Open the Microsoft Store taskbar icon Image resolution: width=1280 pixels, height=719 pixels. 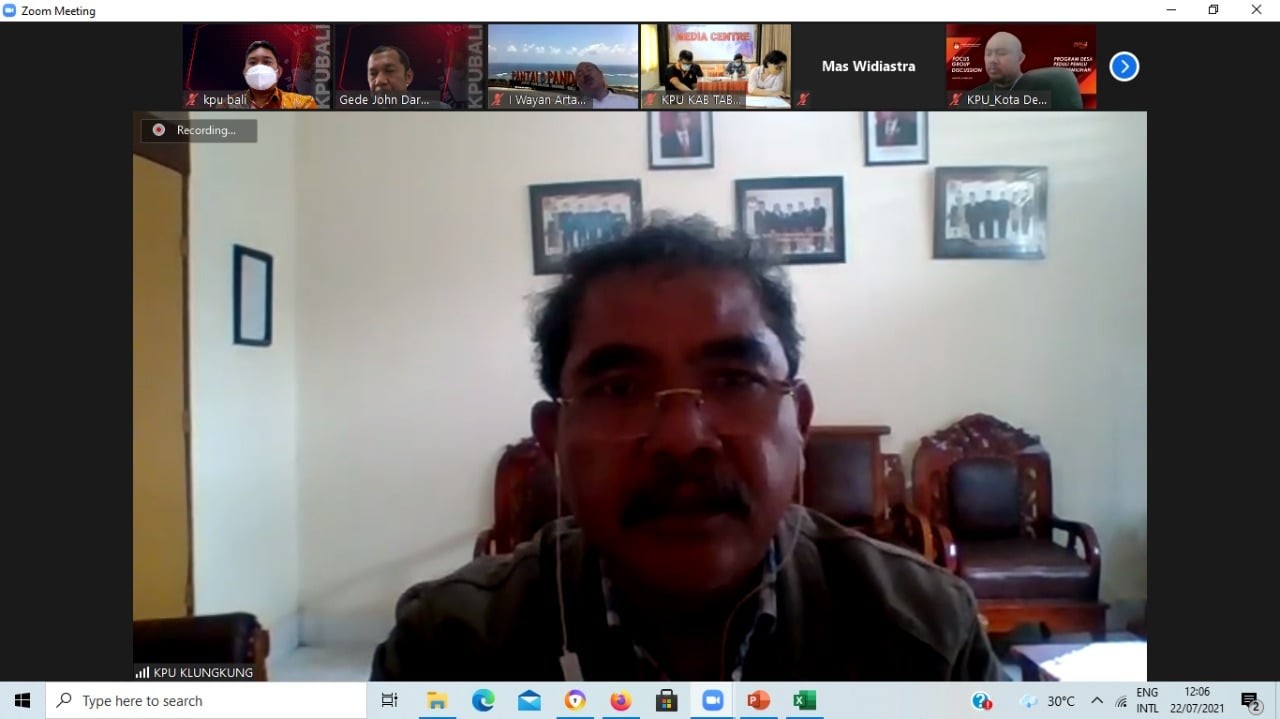666,701
